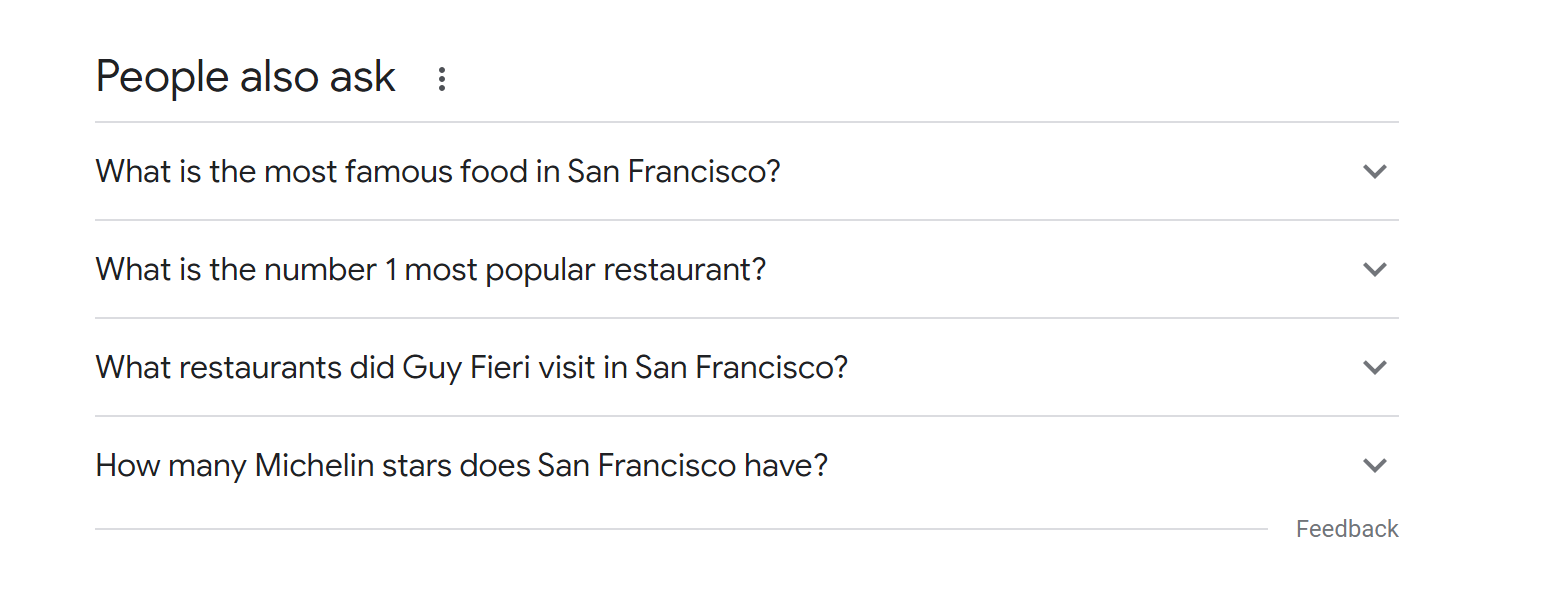Open "What restaurants did Guy Fieri visit in San Francisco?"

(471, 368)
